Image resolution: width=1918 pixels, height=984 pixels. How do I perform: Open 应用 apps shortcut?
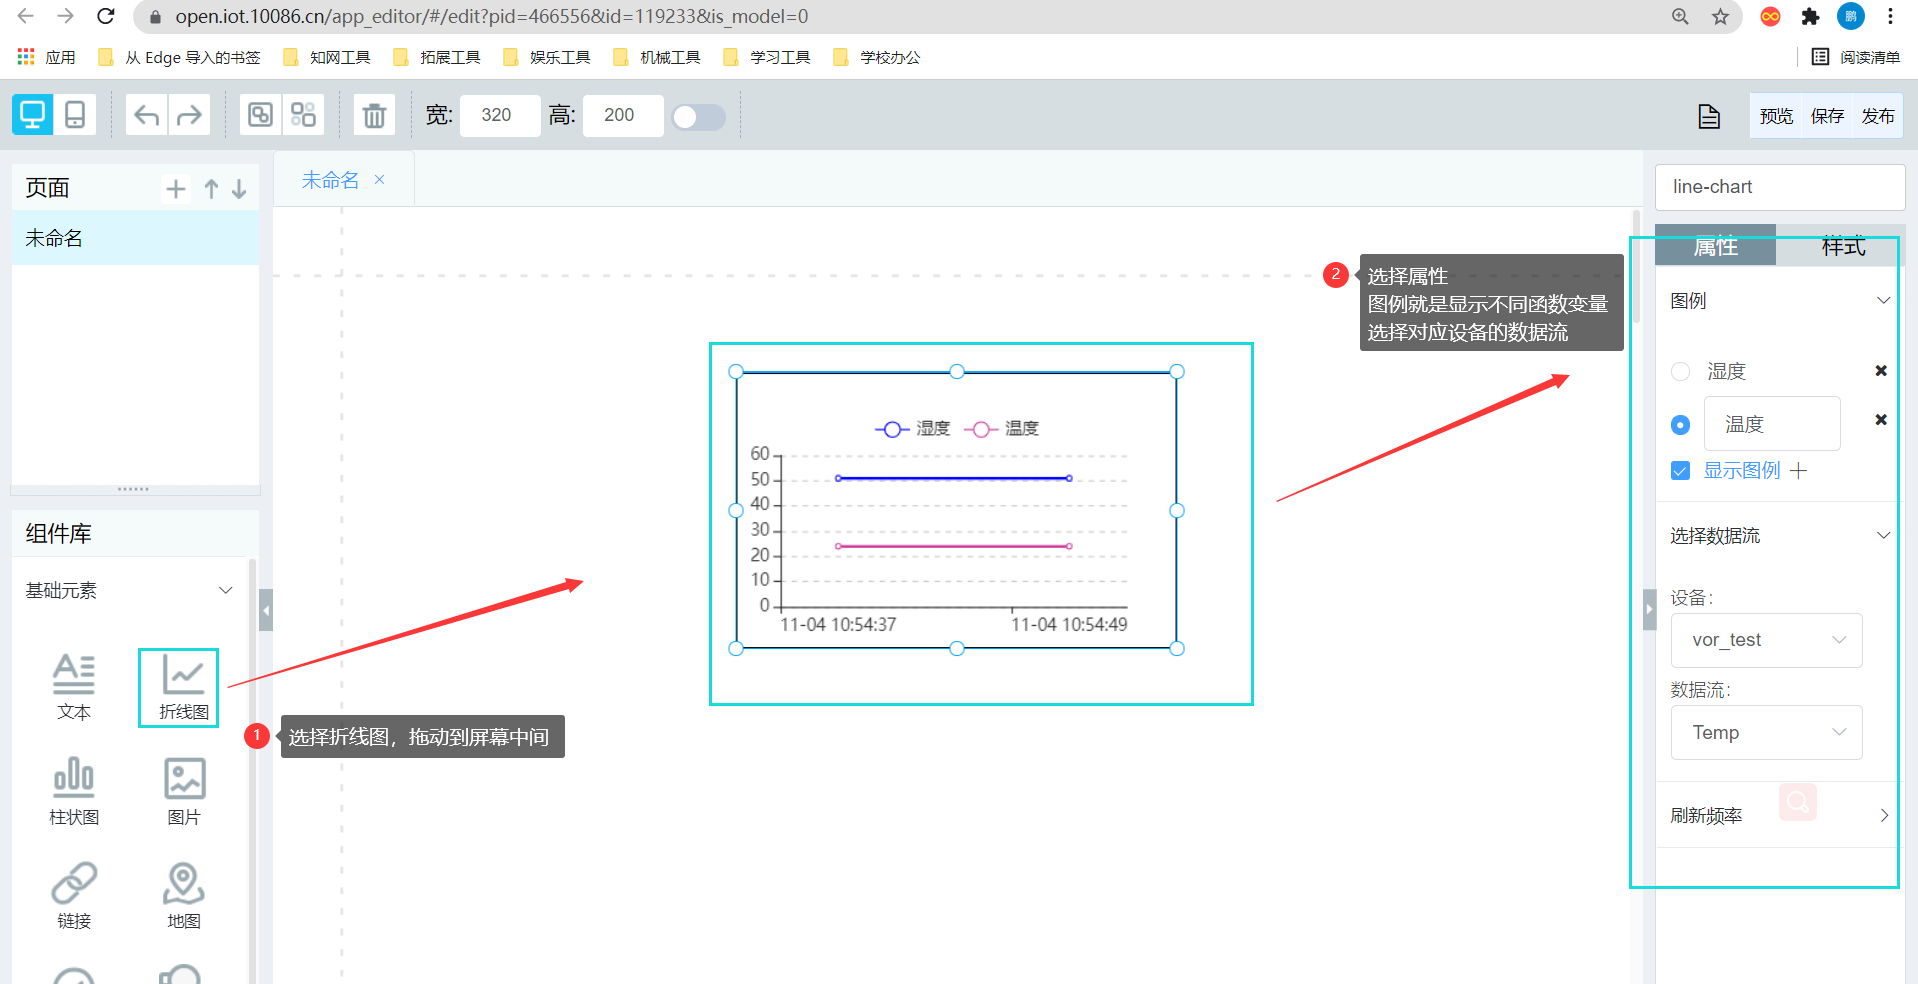point(46,58)
